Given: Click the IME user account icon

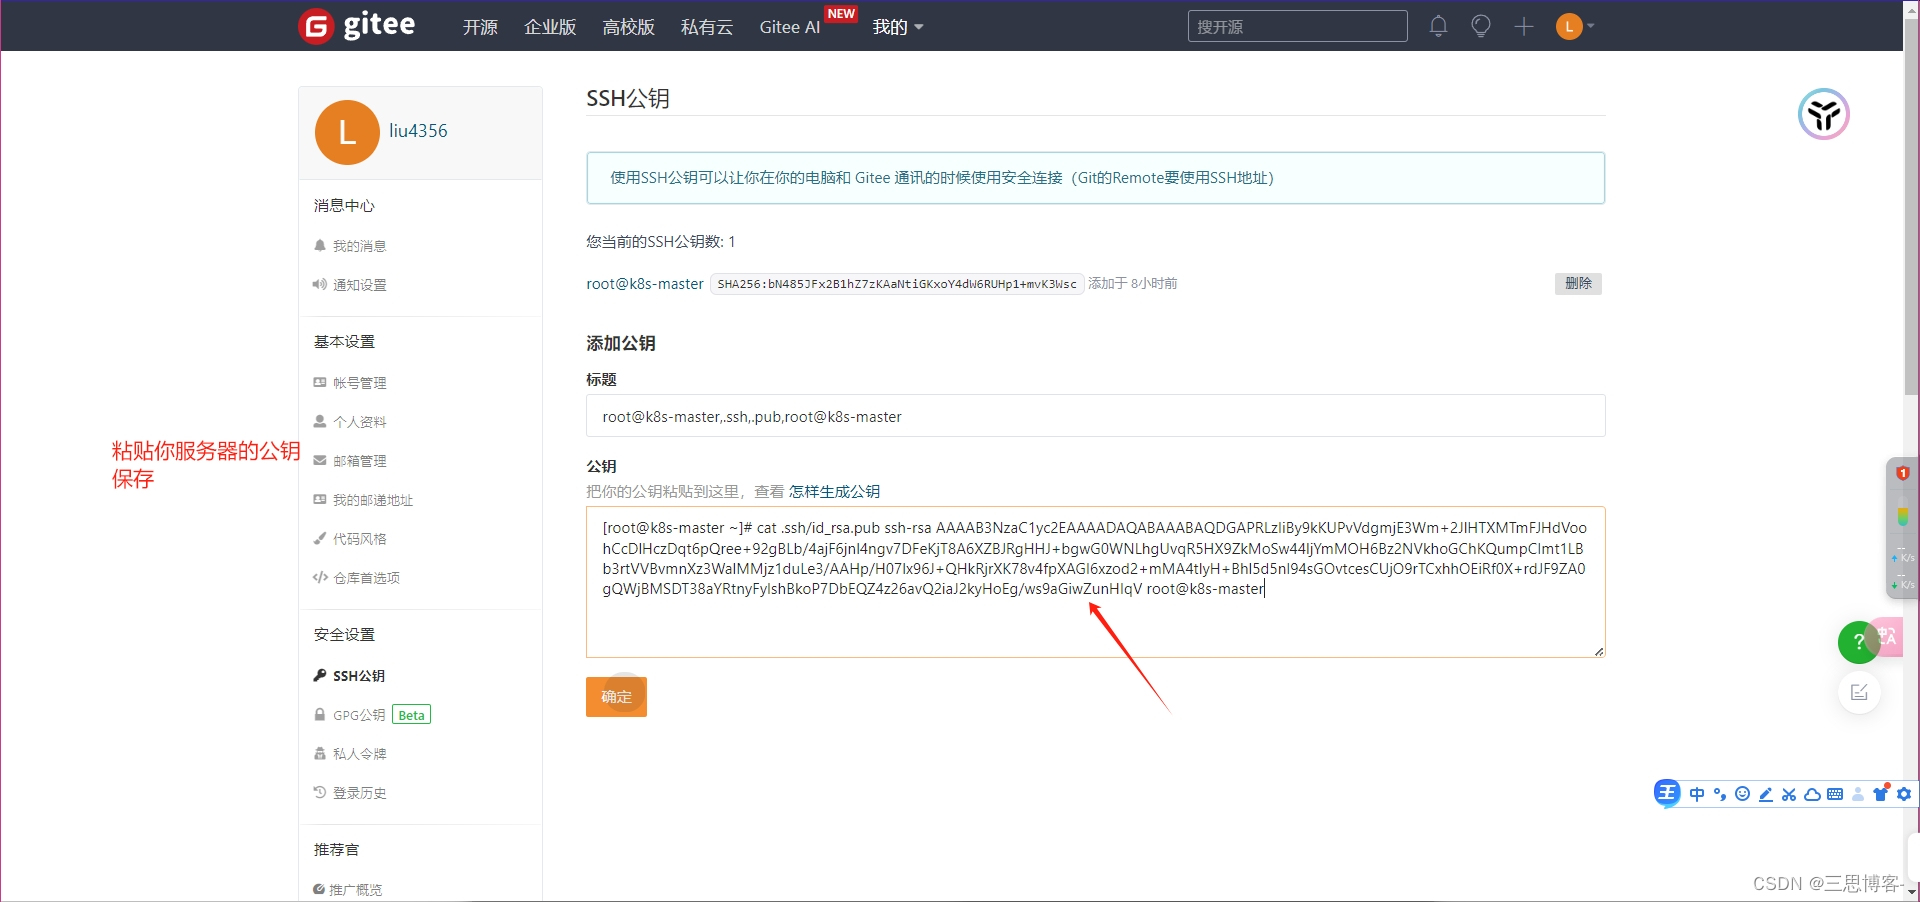Looking at the screenshot, I should point(1858,794).
